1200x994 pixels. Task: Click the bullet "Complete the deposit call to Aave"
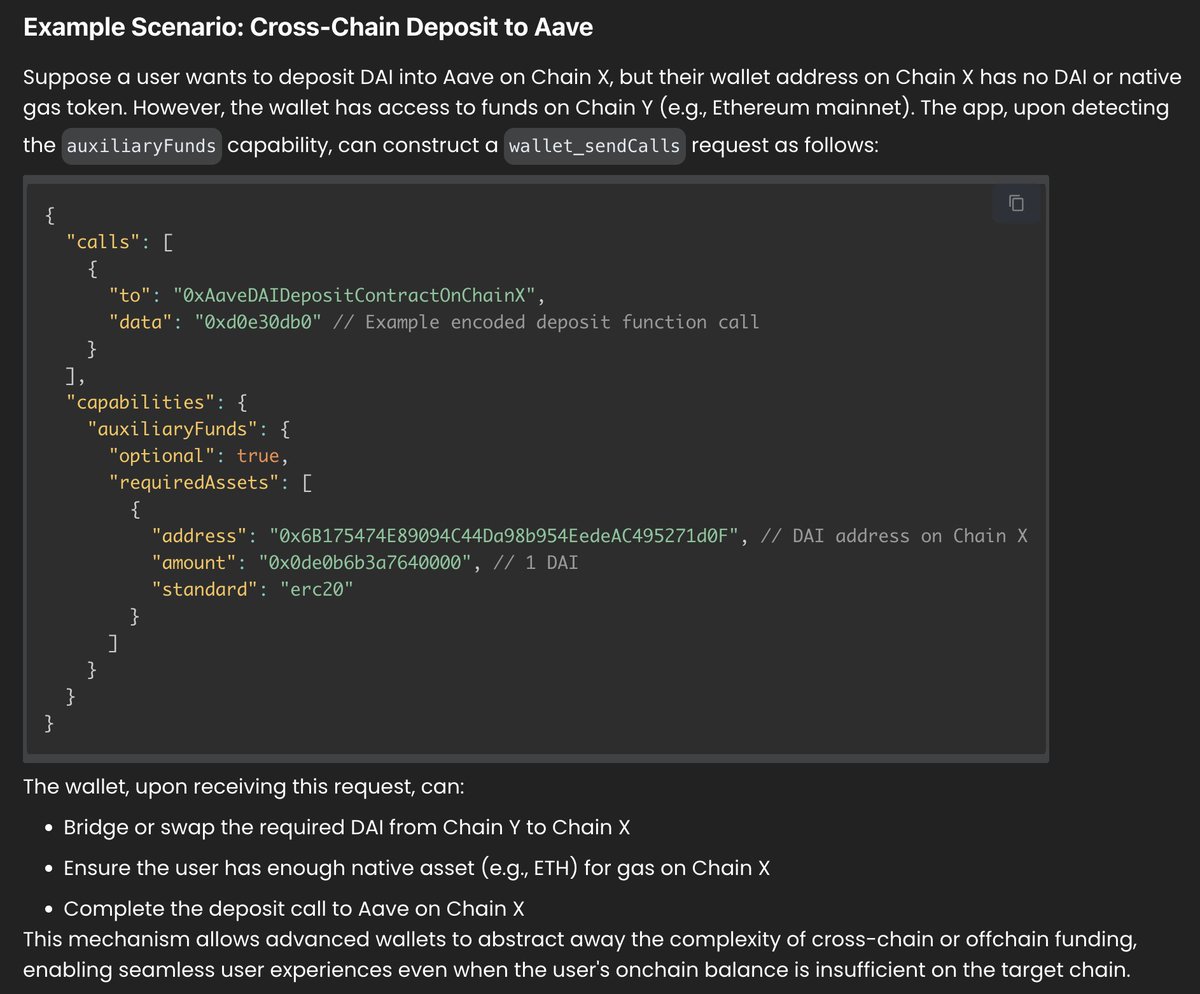(x=294, y=909)
